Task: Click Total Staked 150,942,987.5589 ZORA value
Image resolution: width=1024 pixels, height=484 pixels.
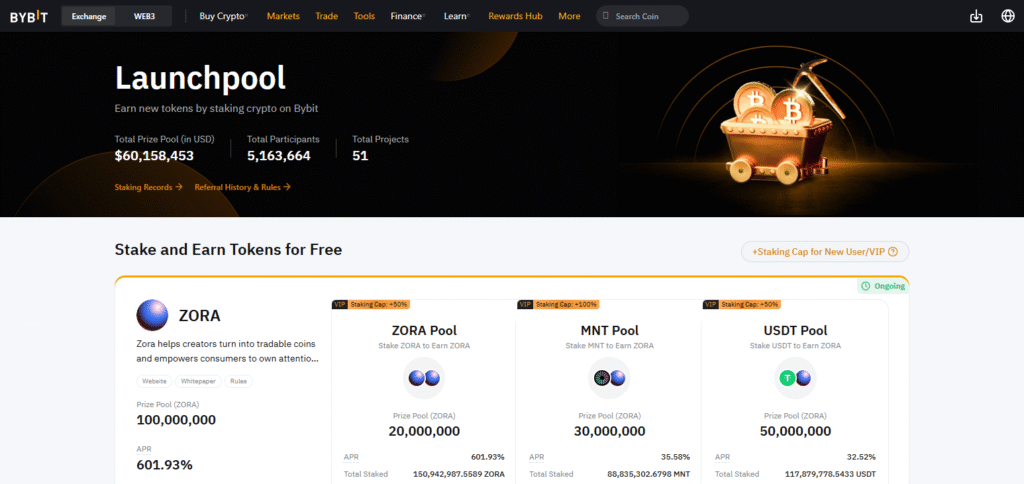Action: point(458,474)
